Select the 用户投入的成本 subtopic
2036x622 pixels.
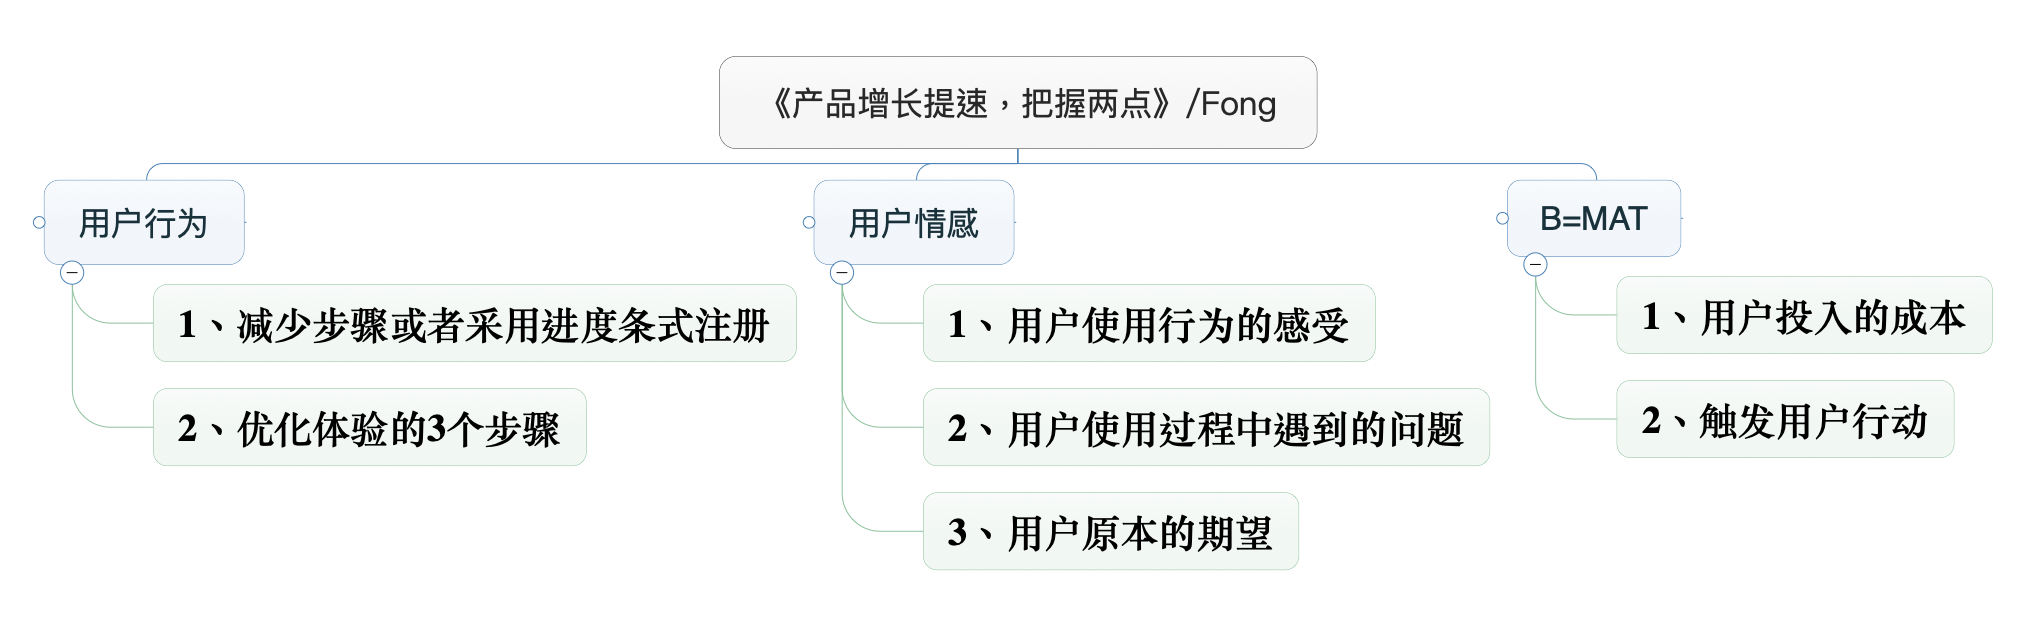[x=1803, y=316]
